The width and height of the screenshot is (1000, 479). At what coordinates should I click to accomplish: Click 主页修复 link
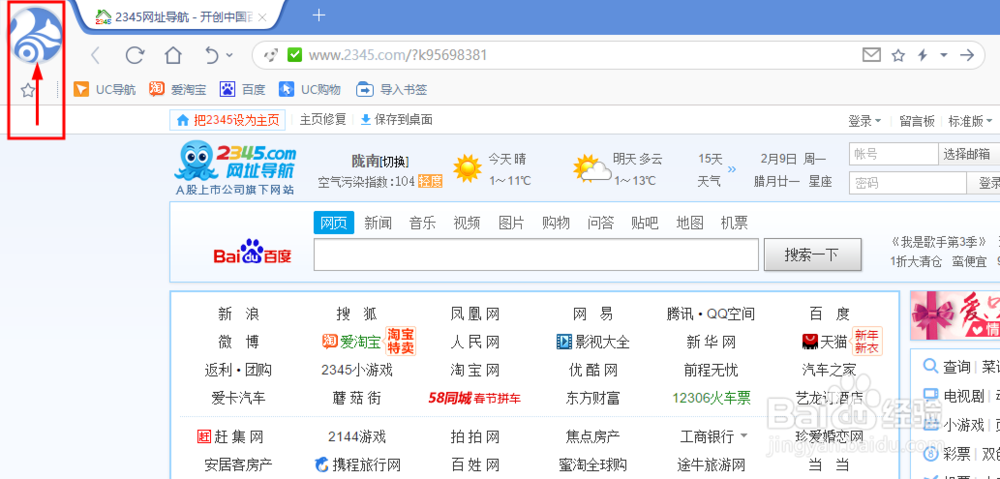click(x=323, y=119)
